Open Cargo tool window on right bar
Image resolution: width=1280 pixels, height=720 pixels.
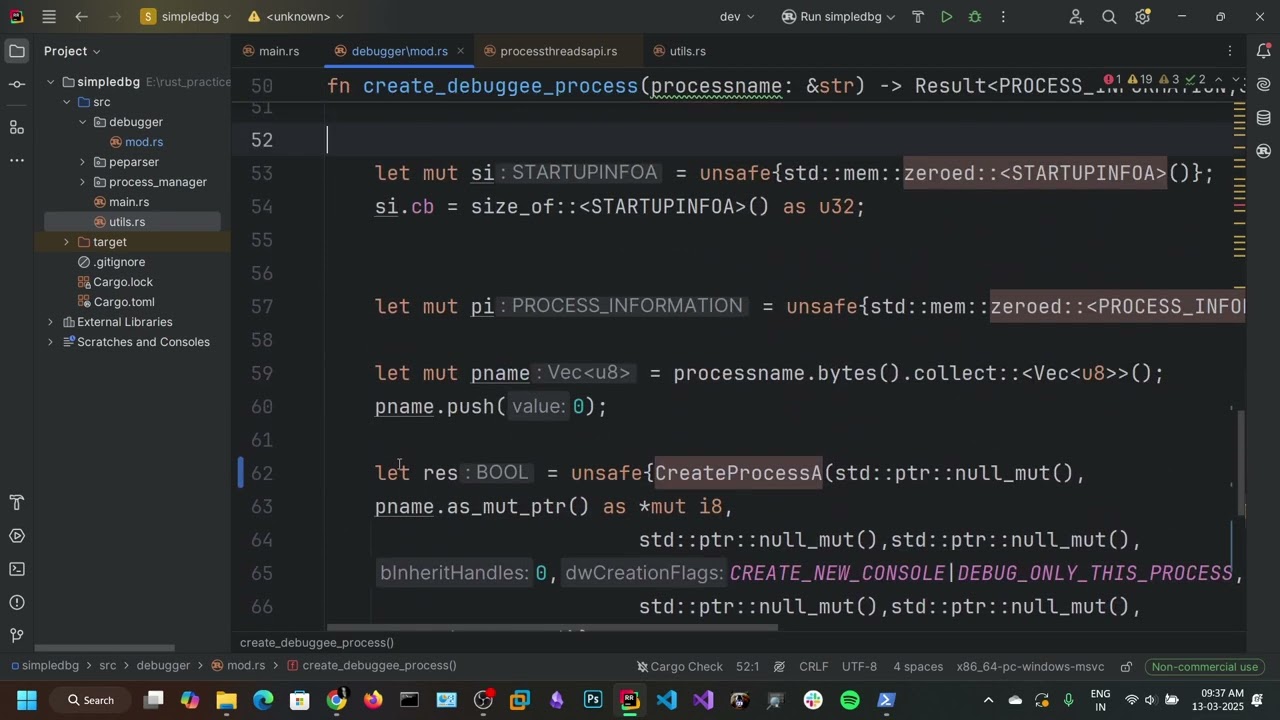(1263, 151)
